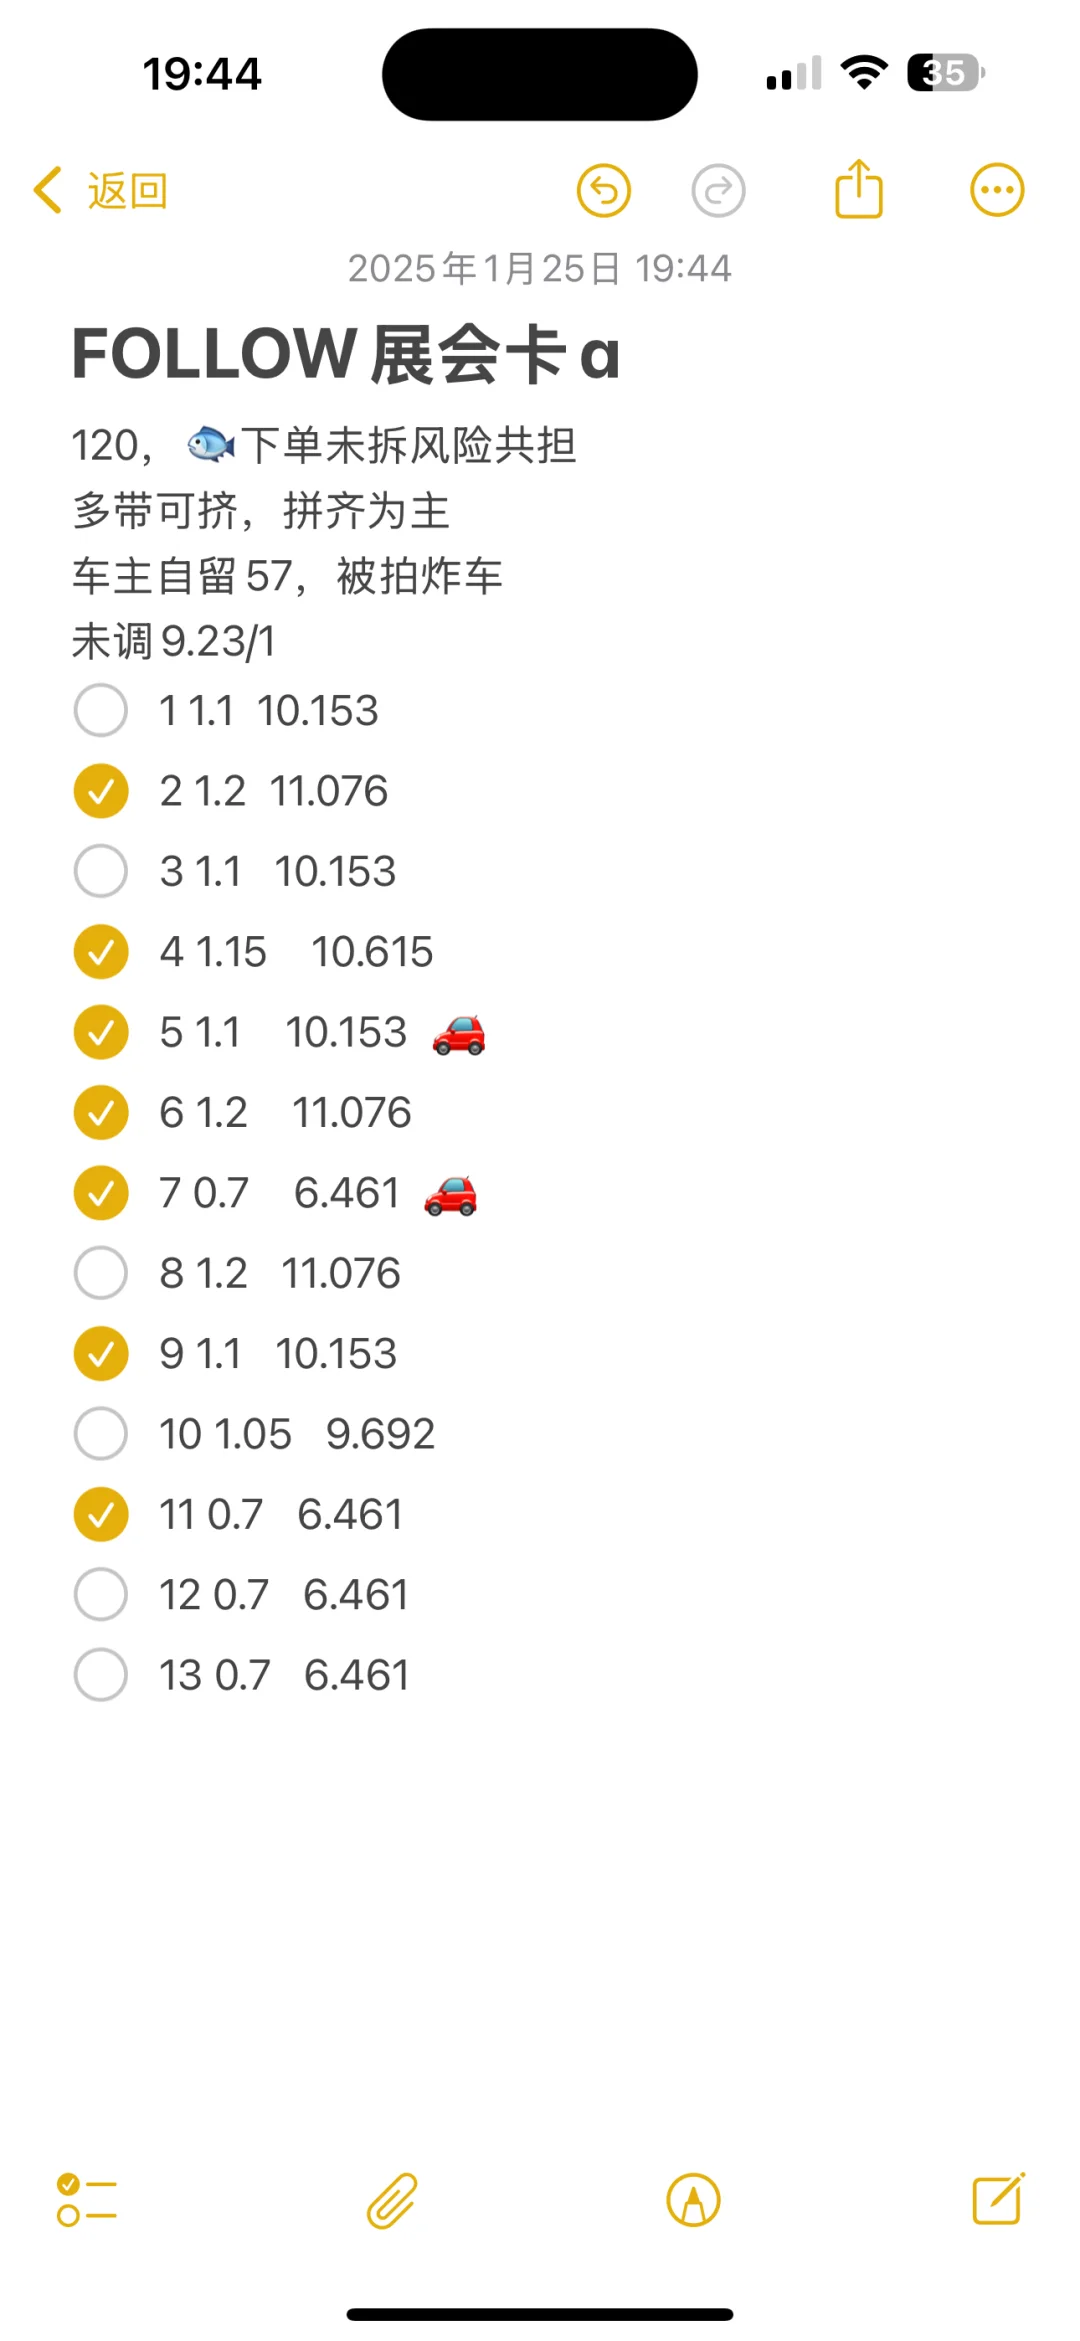
Task: Tap the checklist icon in bottom toolbar
Action: (x=87, y=2200)
